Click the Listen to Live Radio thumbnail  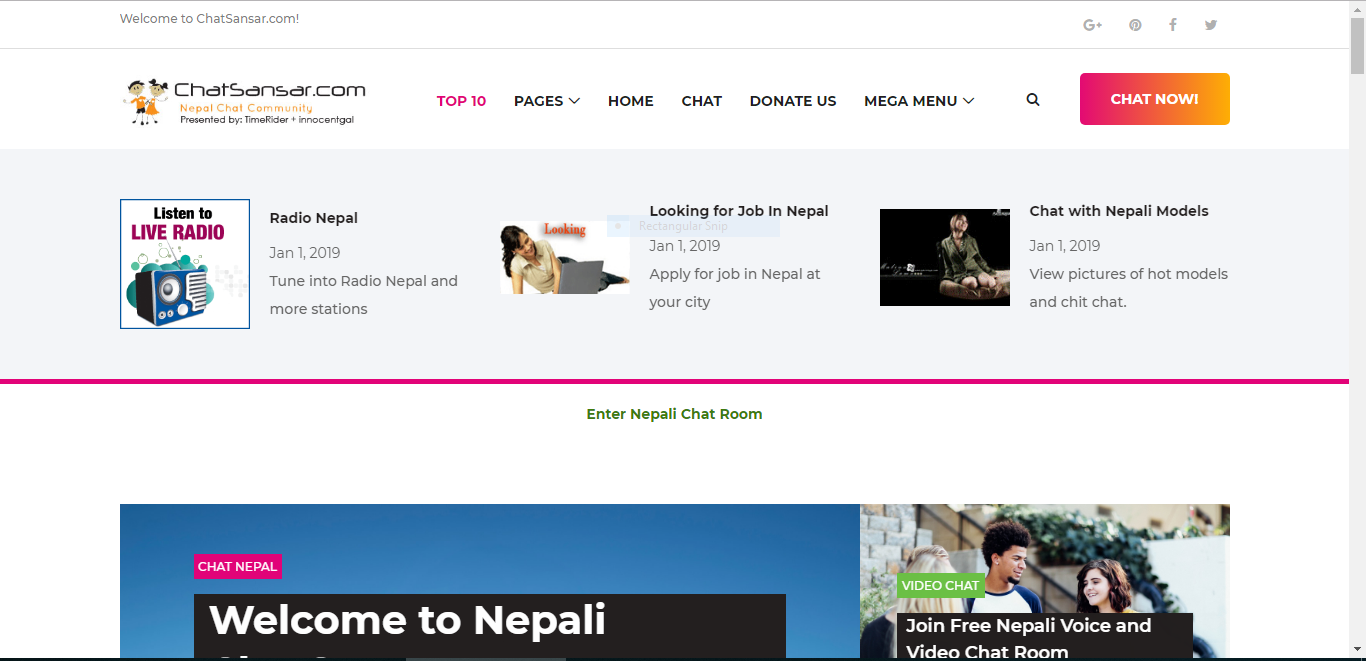pos(184,263)
